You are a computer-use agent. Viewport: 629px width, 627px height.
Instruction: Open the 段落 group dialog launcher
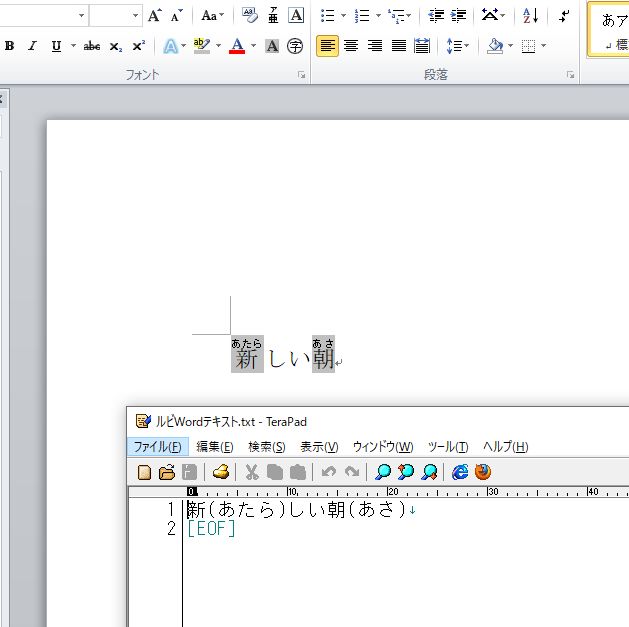tap(571, 75)
